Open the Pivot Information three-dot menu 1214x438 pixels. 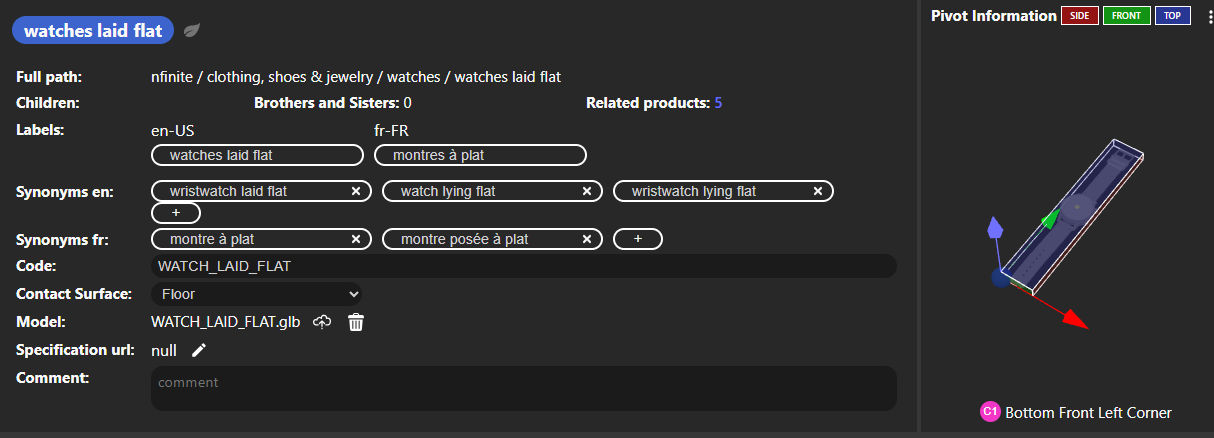point(1207,16)
